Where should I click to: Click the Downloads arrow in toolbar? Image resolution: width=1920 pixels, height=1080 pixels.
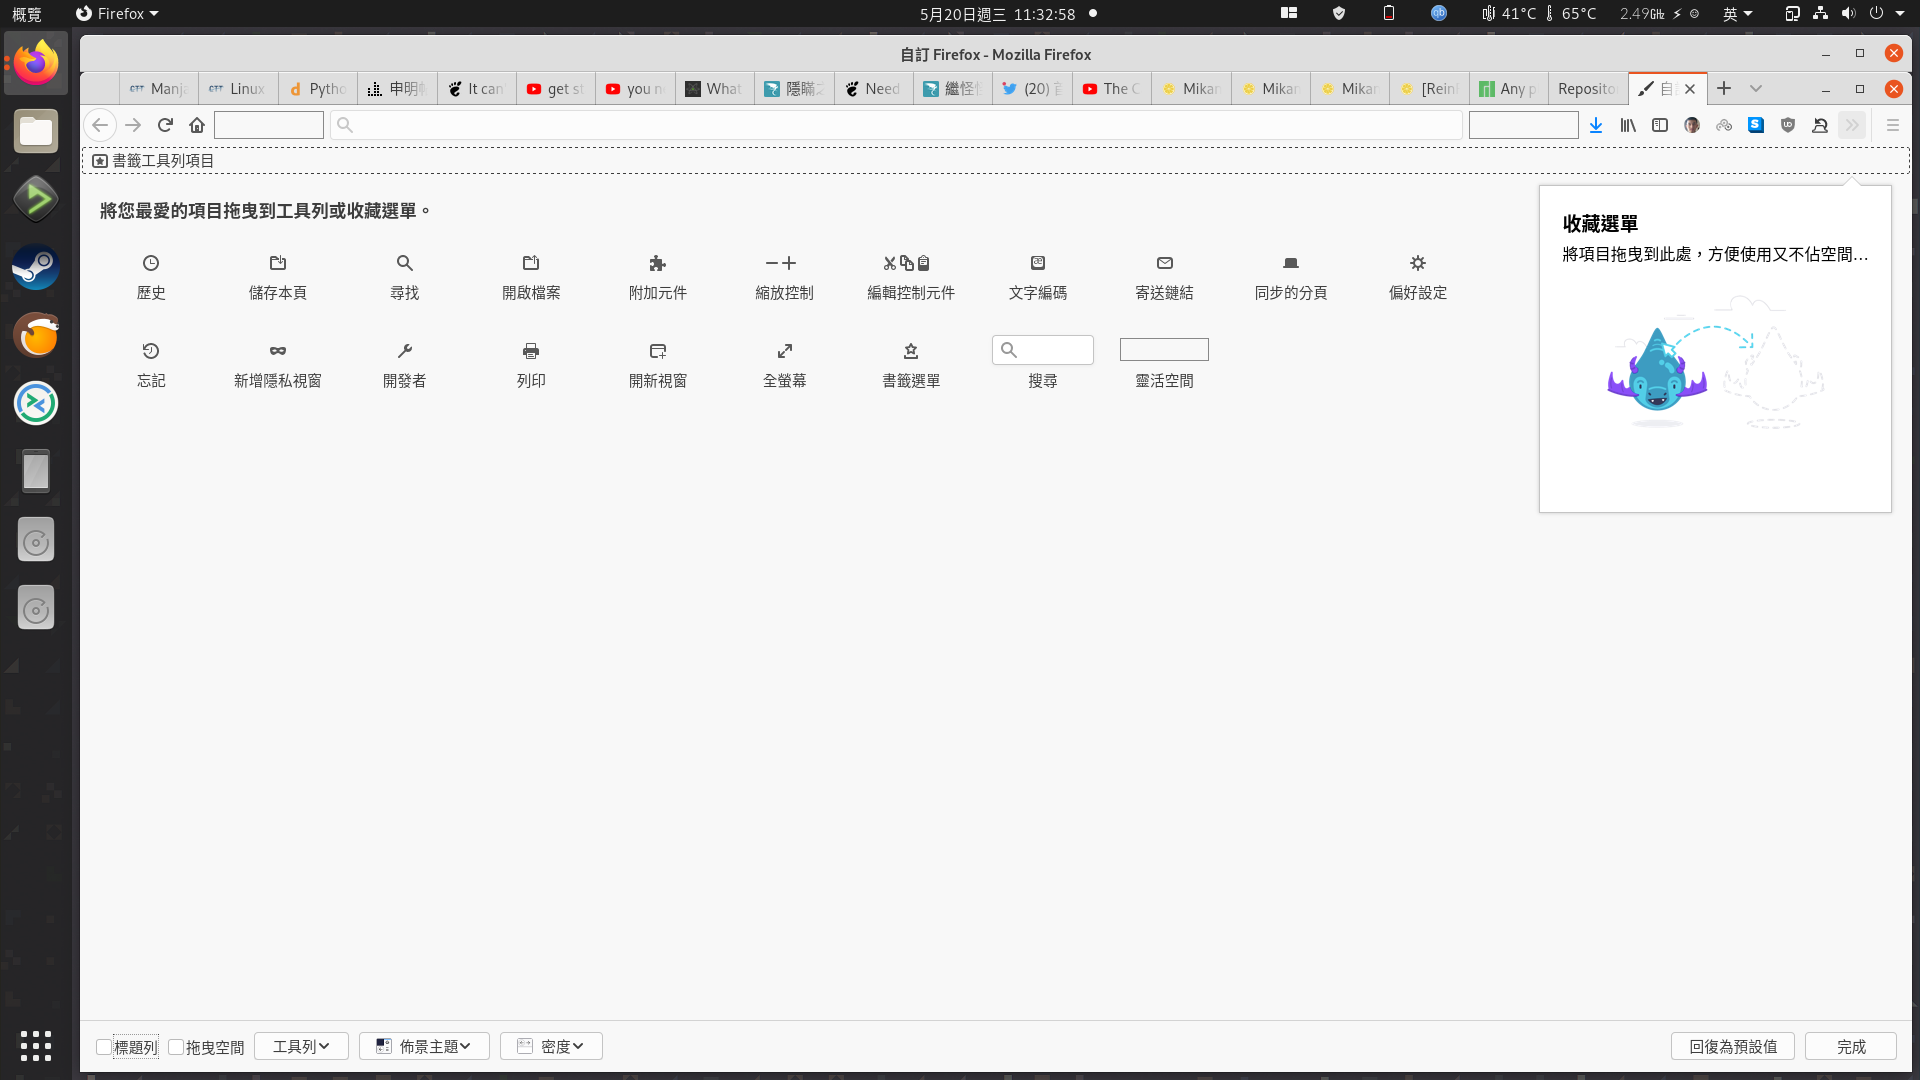click(1596, 125)
